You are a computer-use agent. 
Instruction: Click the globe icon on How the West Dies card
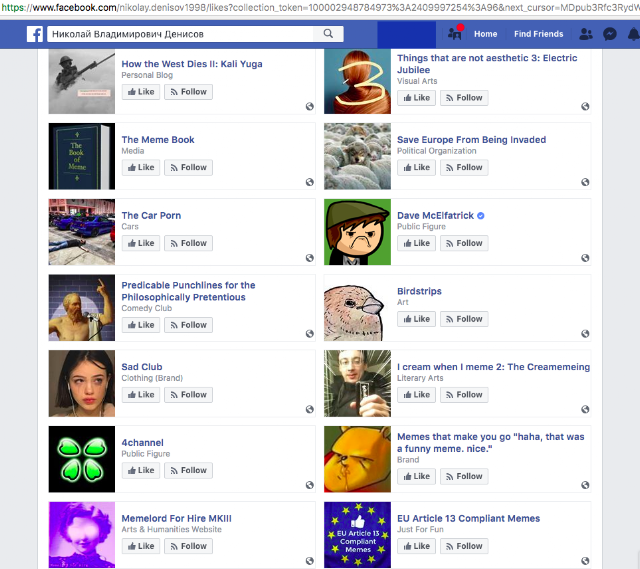tap(310, 107)
